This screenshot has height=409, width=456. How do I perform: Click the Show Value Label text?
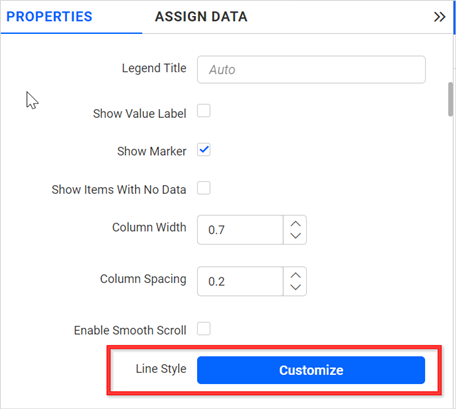[x=140, y=114]
